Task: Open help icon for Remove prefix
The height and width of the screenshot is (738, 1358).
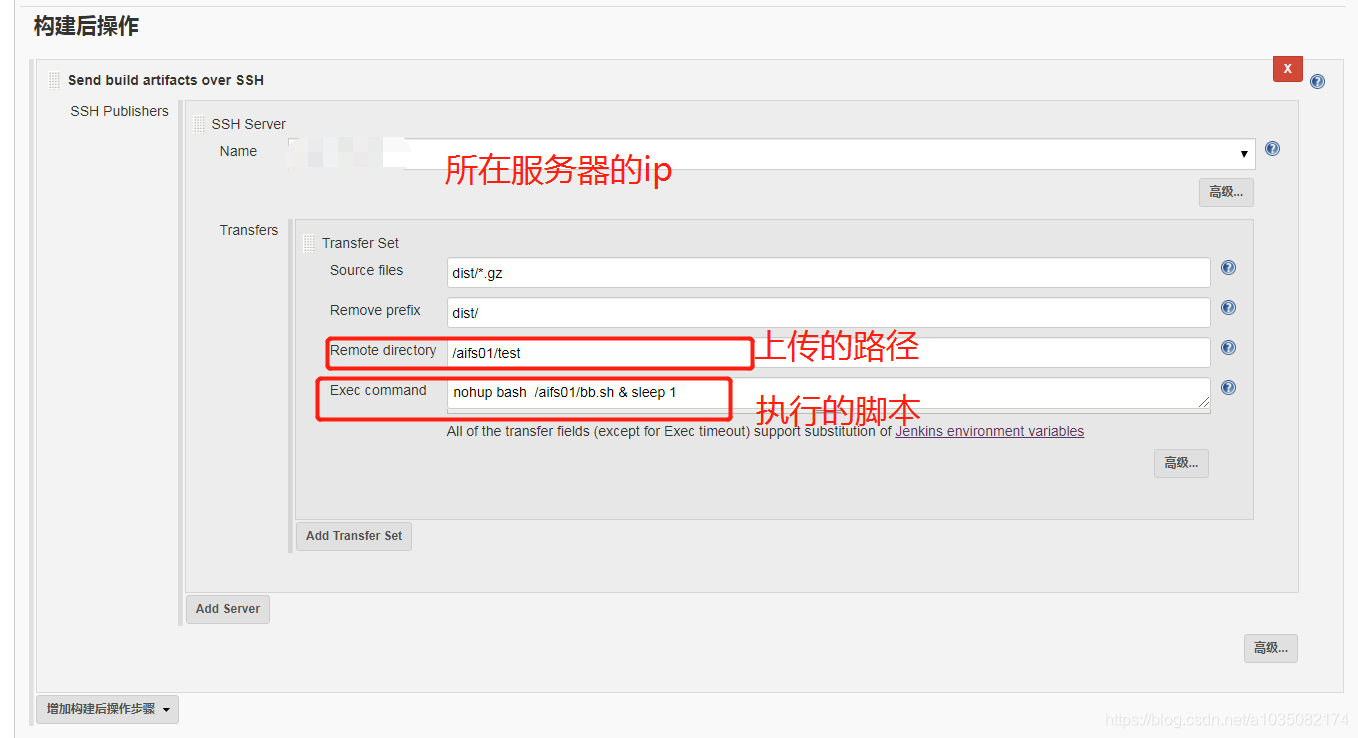Action: click(x=1228, y=308)
